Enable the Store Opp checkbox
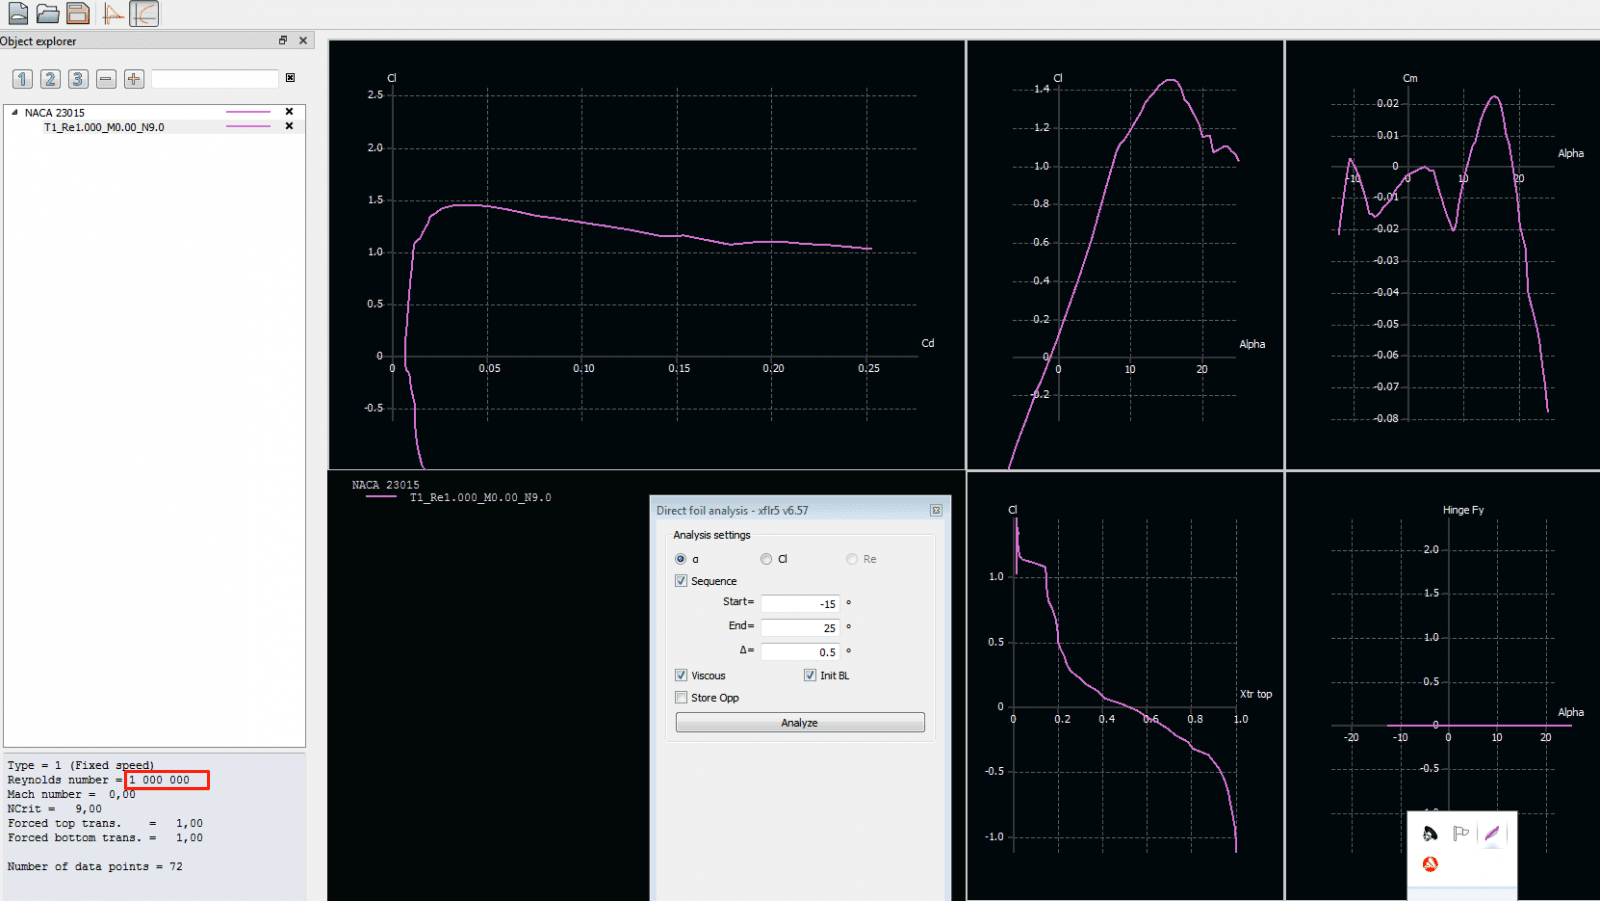 click(x=681, y=698)
